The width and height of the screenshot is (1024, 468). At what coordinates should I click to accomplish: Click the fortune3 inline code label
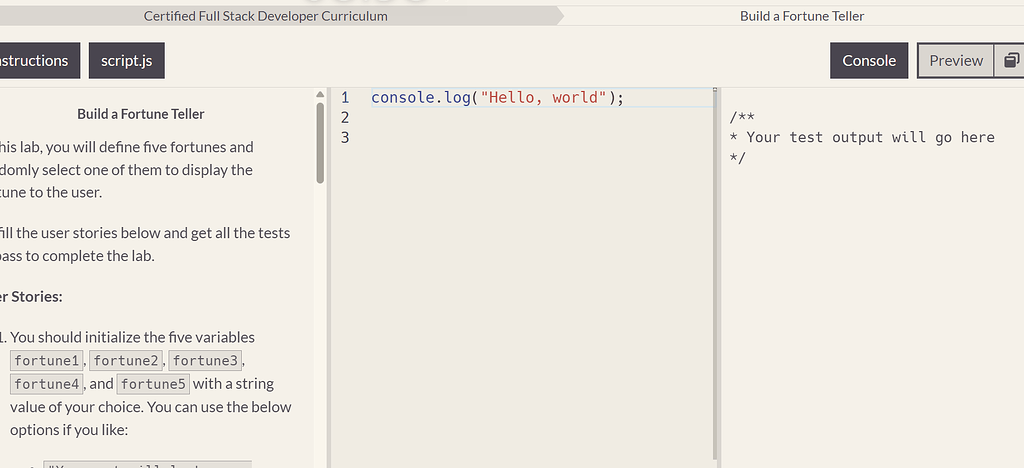(x=205, y=361)
